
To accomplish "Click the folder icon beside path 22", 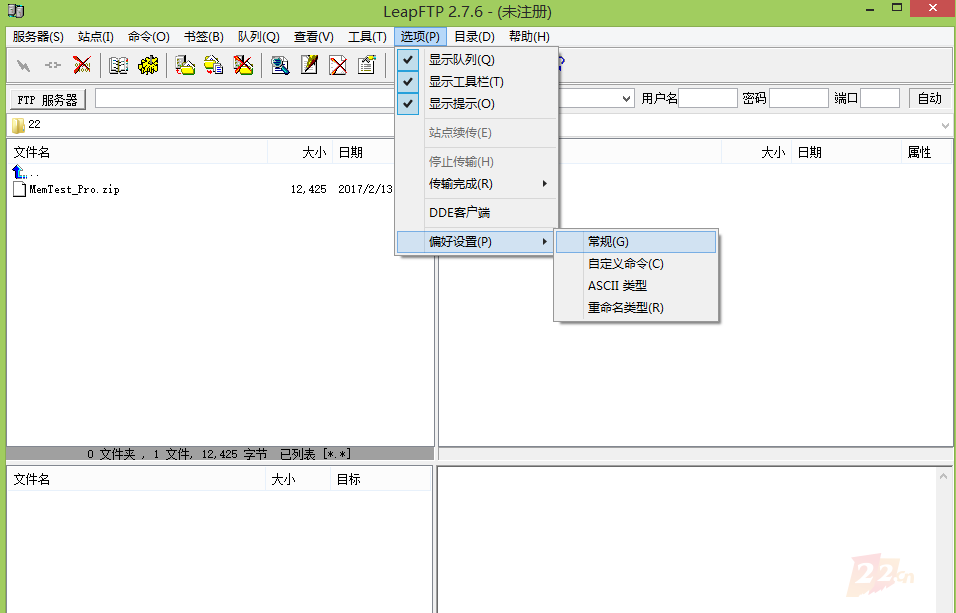I will pyautogui.click(x=18, y=125).
